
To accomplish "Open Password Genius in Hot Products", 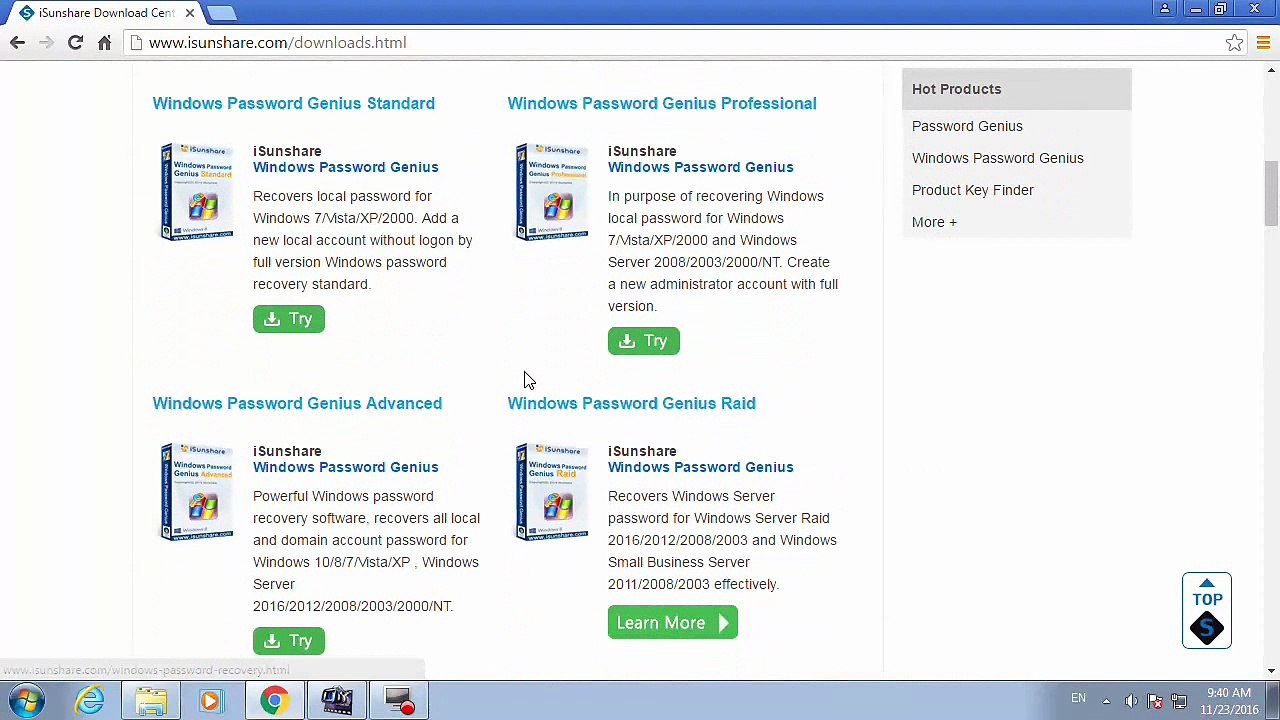I will [x=967, y=126].
